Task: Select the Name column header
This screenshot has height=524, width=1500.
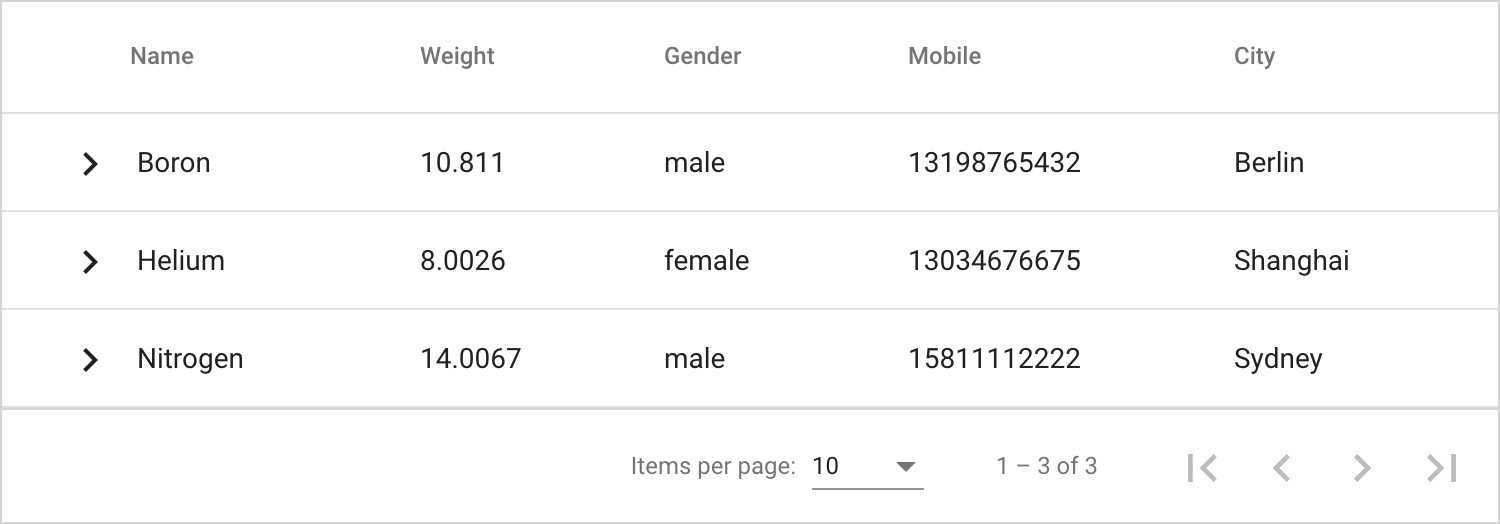Action: coord(162,56)
